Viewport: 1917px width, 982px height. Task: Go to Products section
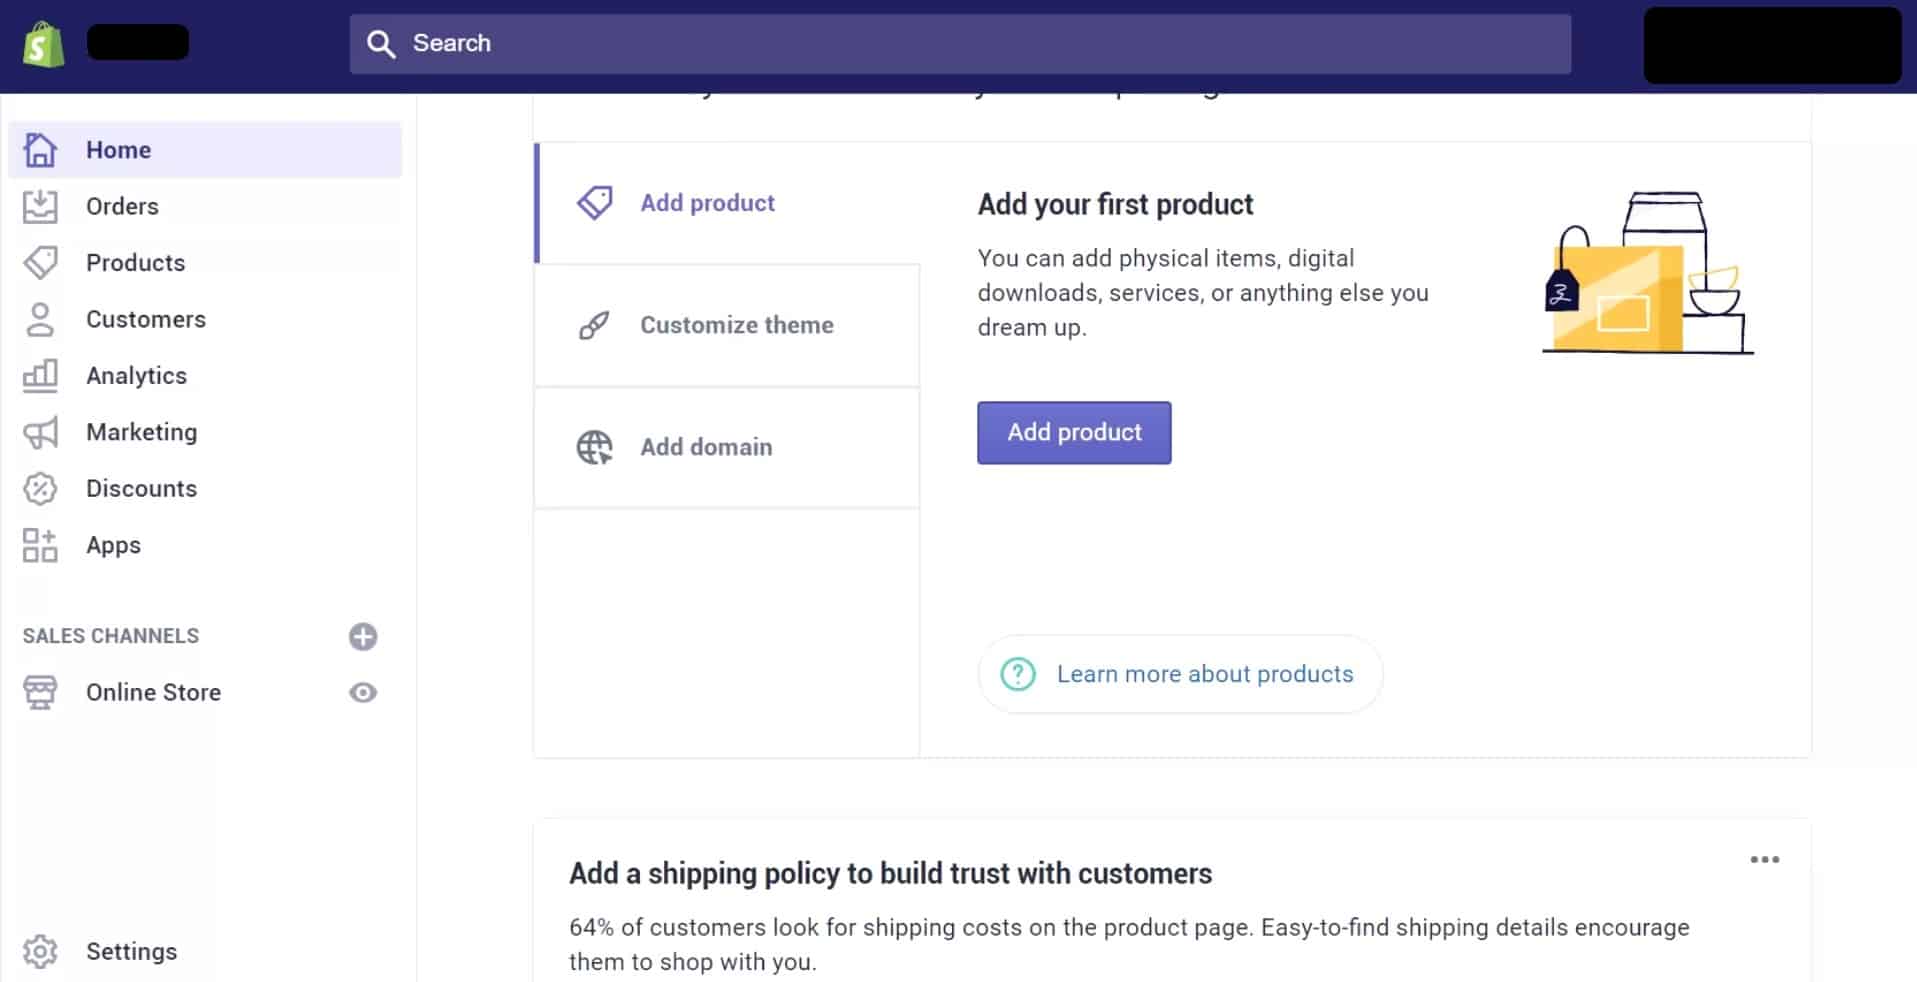pyautogui.click(x=205, y=263)
